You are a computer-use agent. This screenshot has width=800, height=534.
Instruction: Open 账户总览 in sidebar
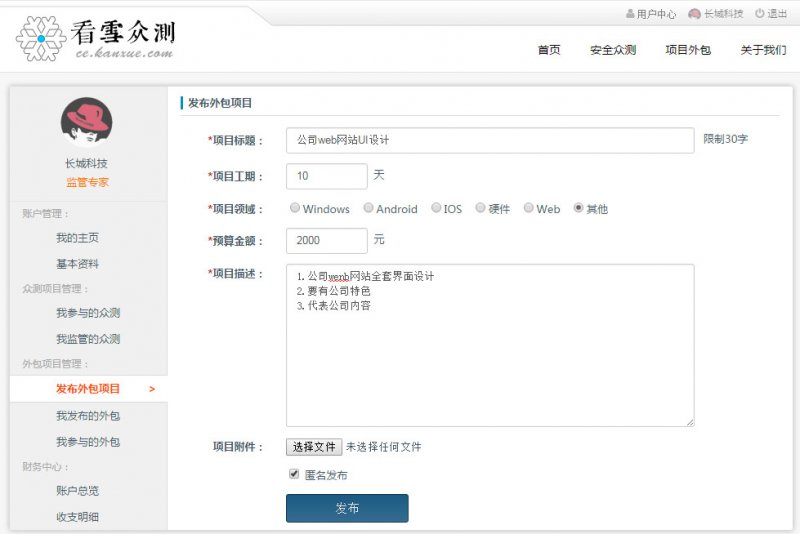point(78,491)
